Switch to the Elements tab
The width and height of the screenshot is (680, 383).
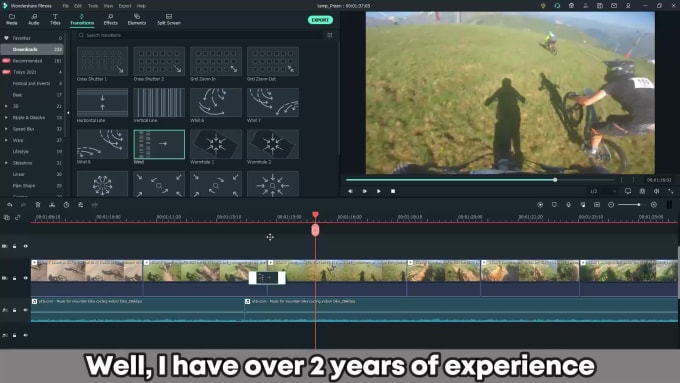point(137,20)
